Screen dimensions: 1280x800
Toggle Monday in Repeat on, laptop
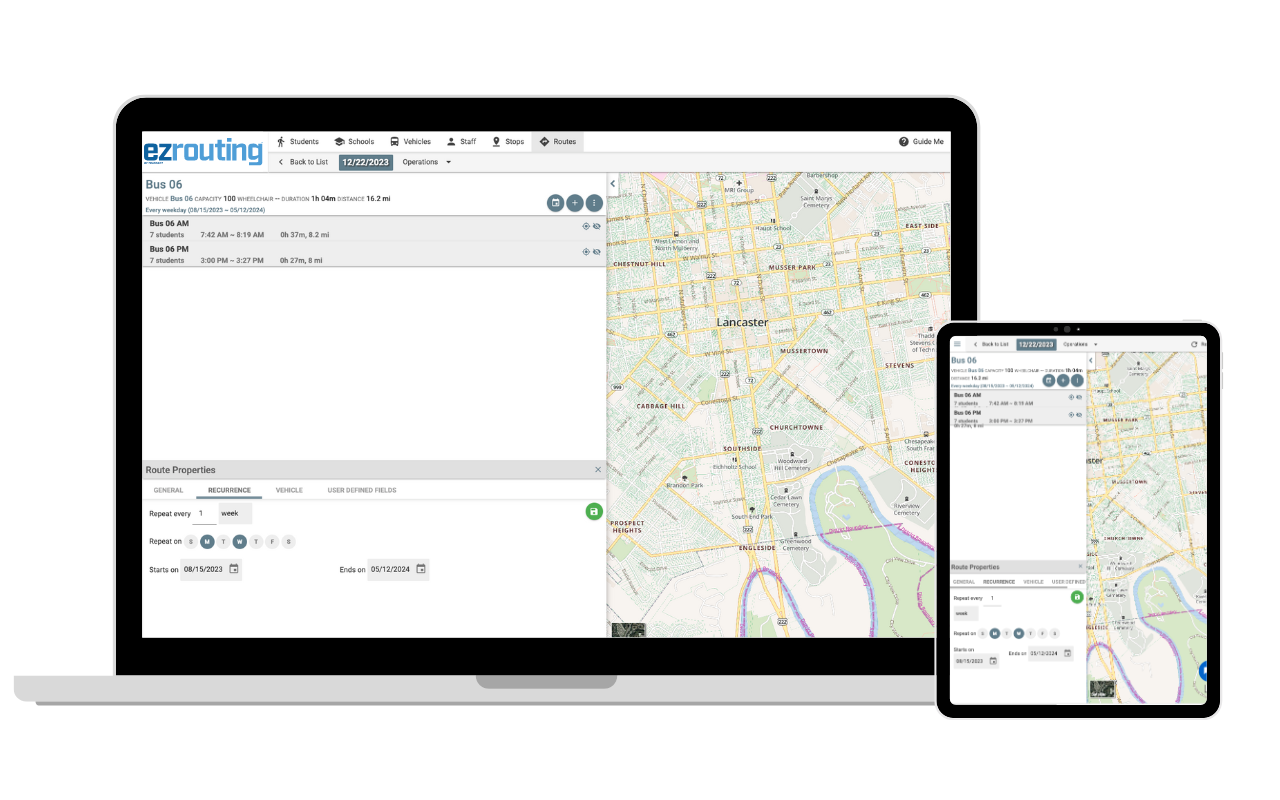pos(207,542)
